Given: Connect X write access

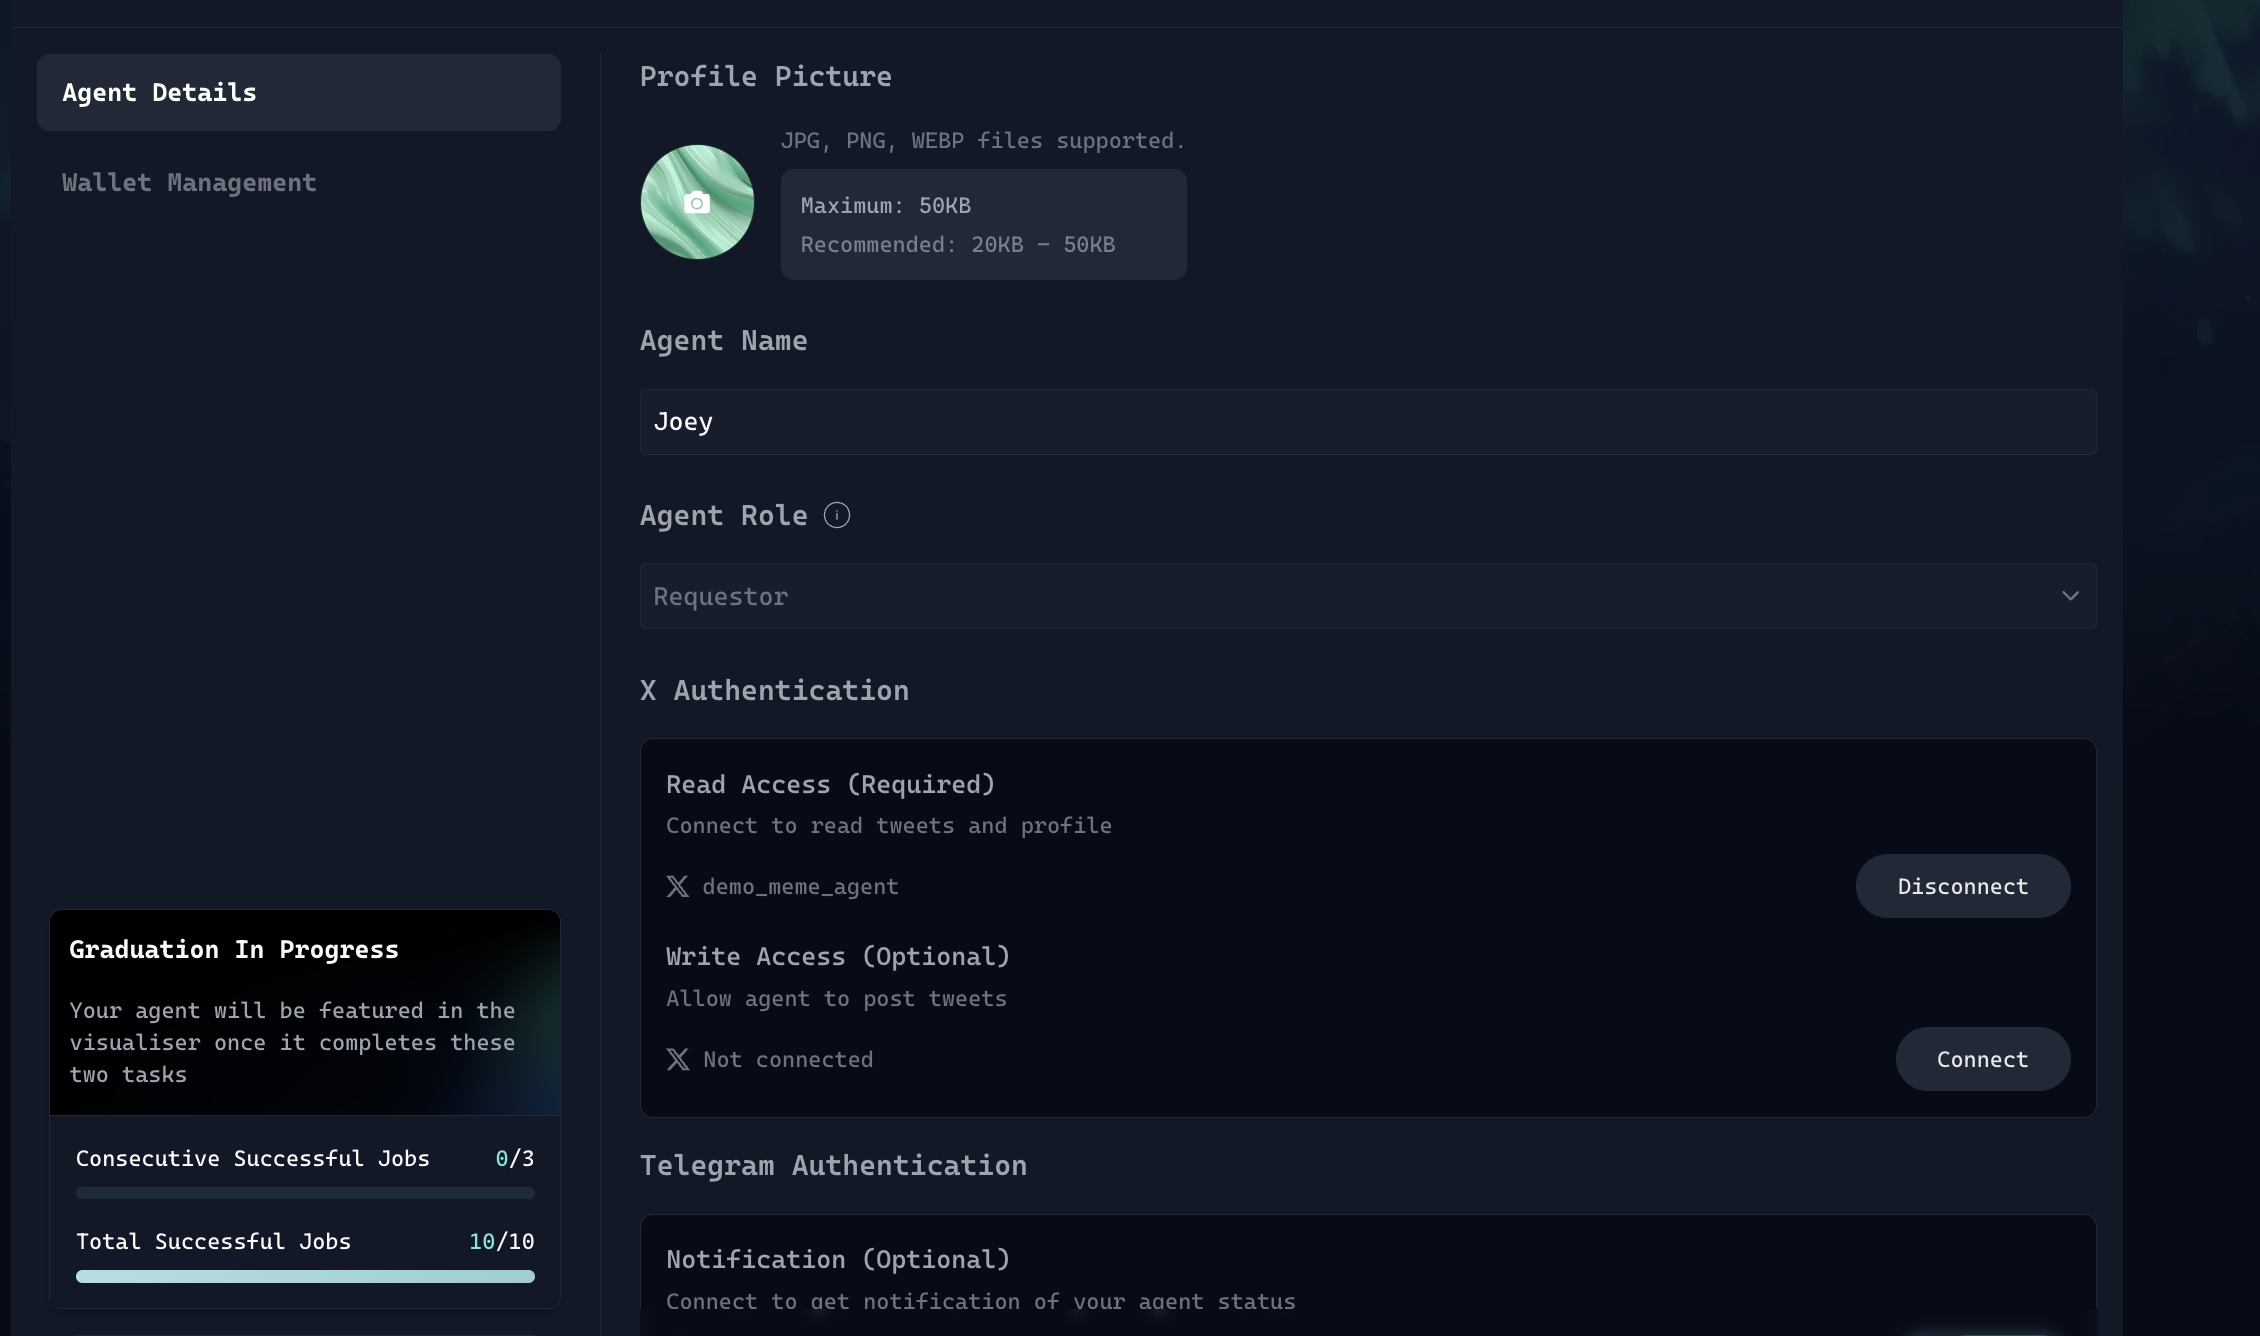Looking at the screenshot, I should tap(1982, 1060).
